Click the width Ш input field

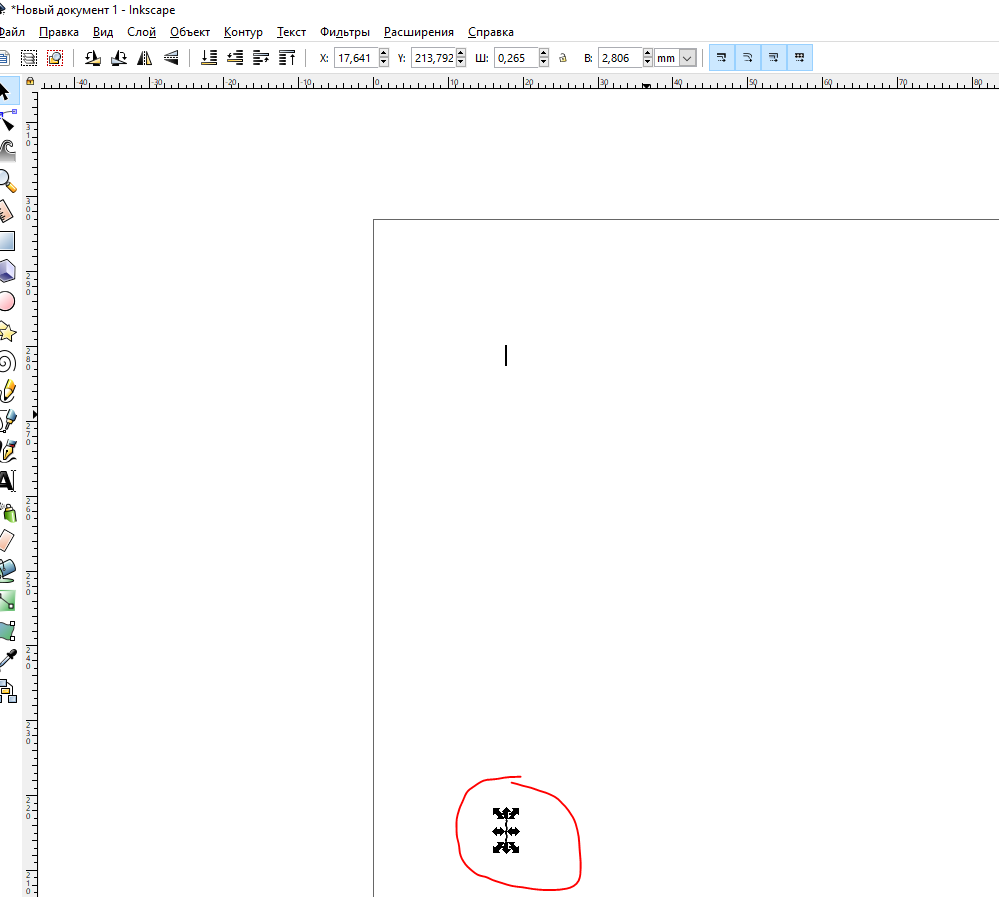point(516,58)
